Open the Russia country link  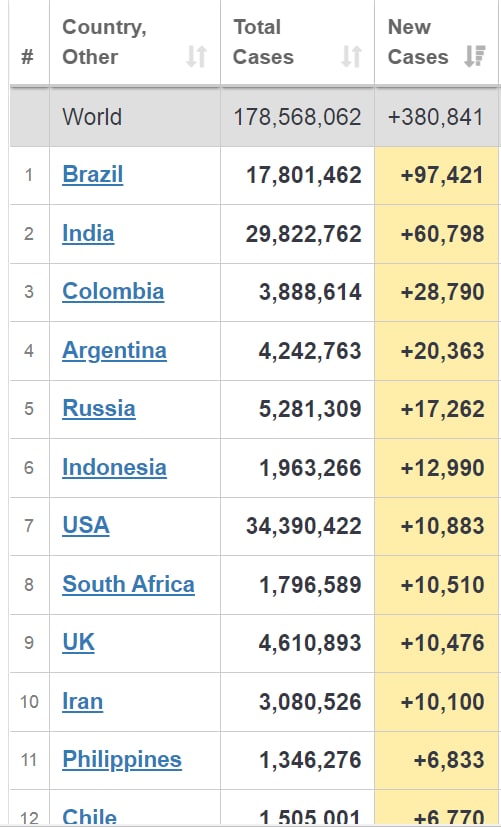99,408
